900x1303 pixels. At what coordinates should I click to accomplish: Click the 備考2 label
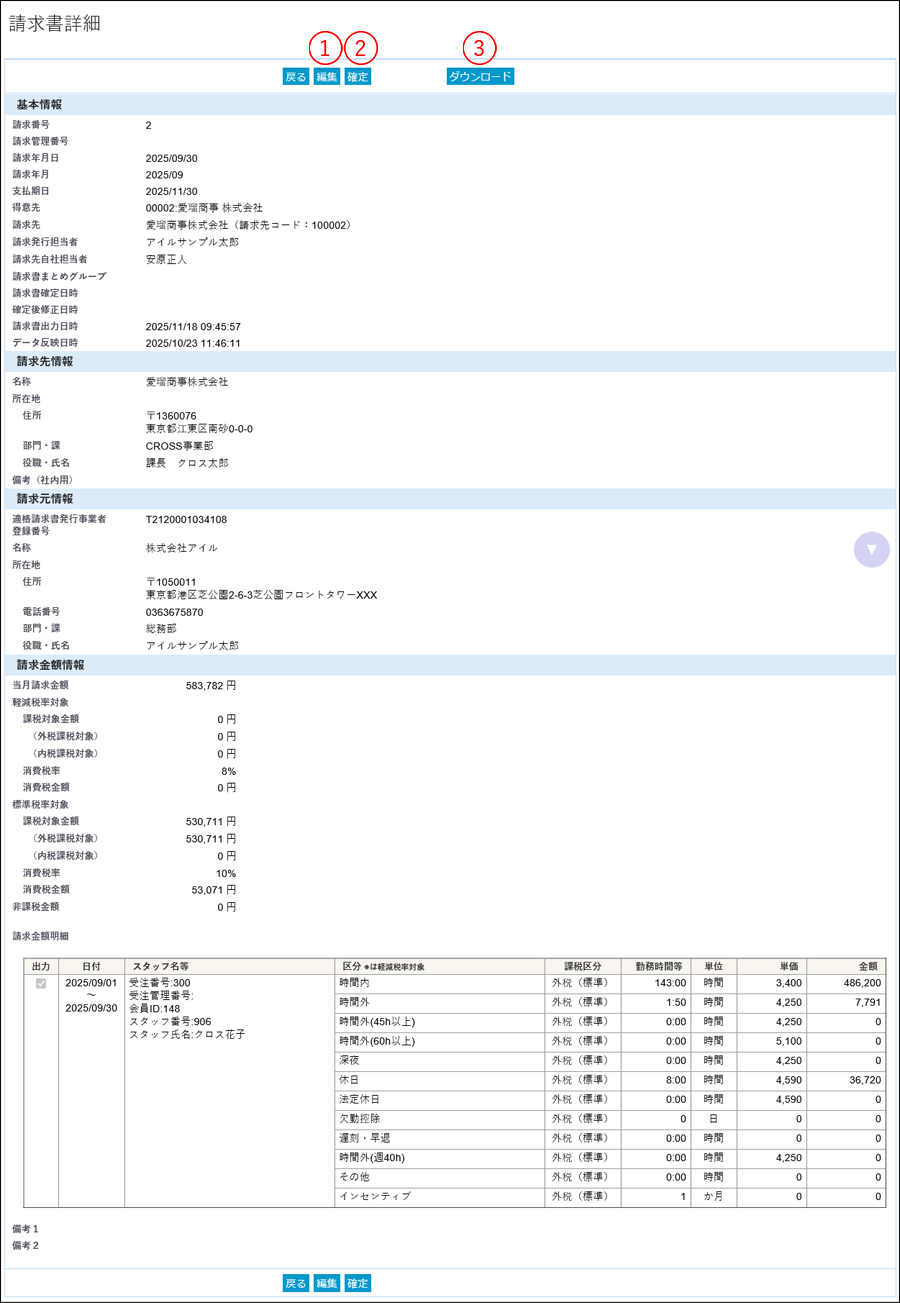coord(25,1246)
